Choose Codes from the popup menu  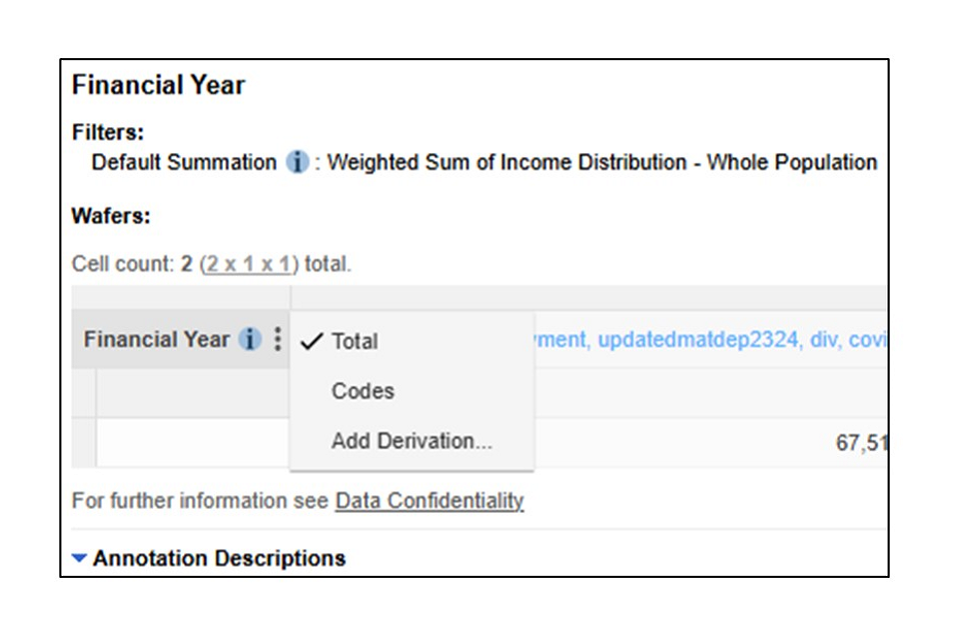coord(363,391)
